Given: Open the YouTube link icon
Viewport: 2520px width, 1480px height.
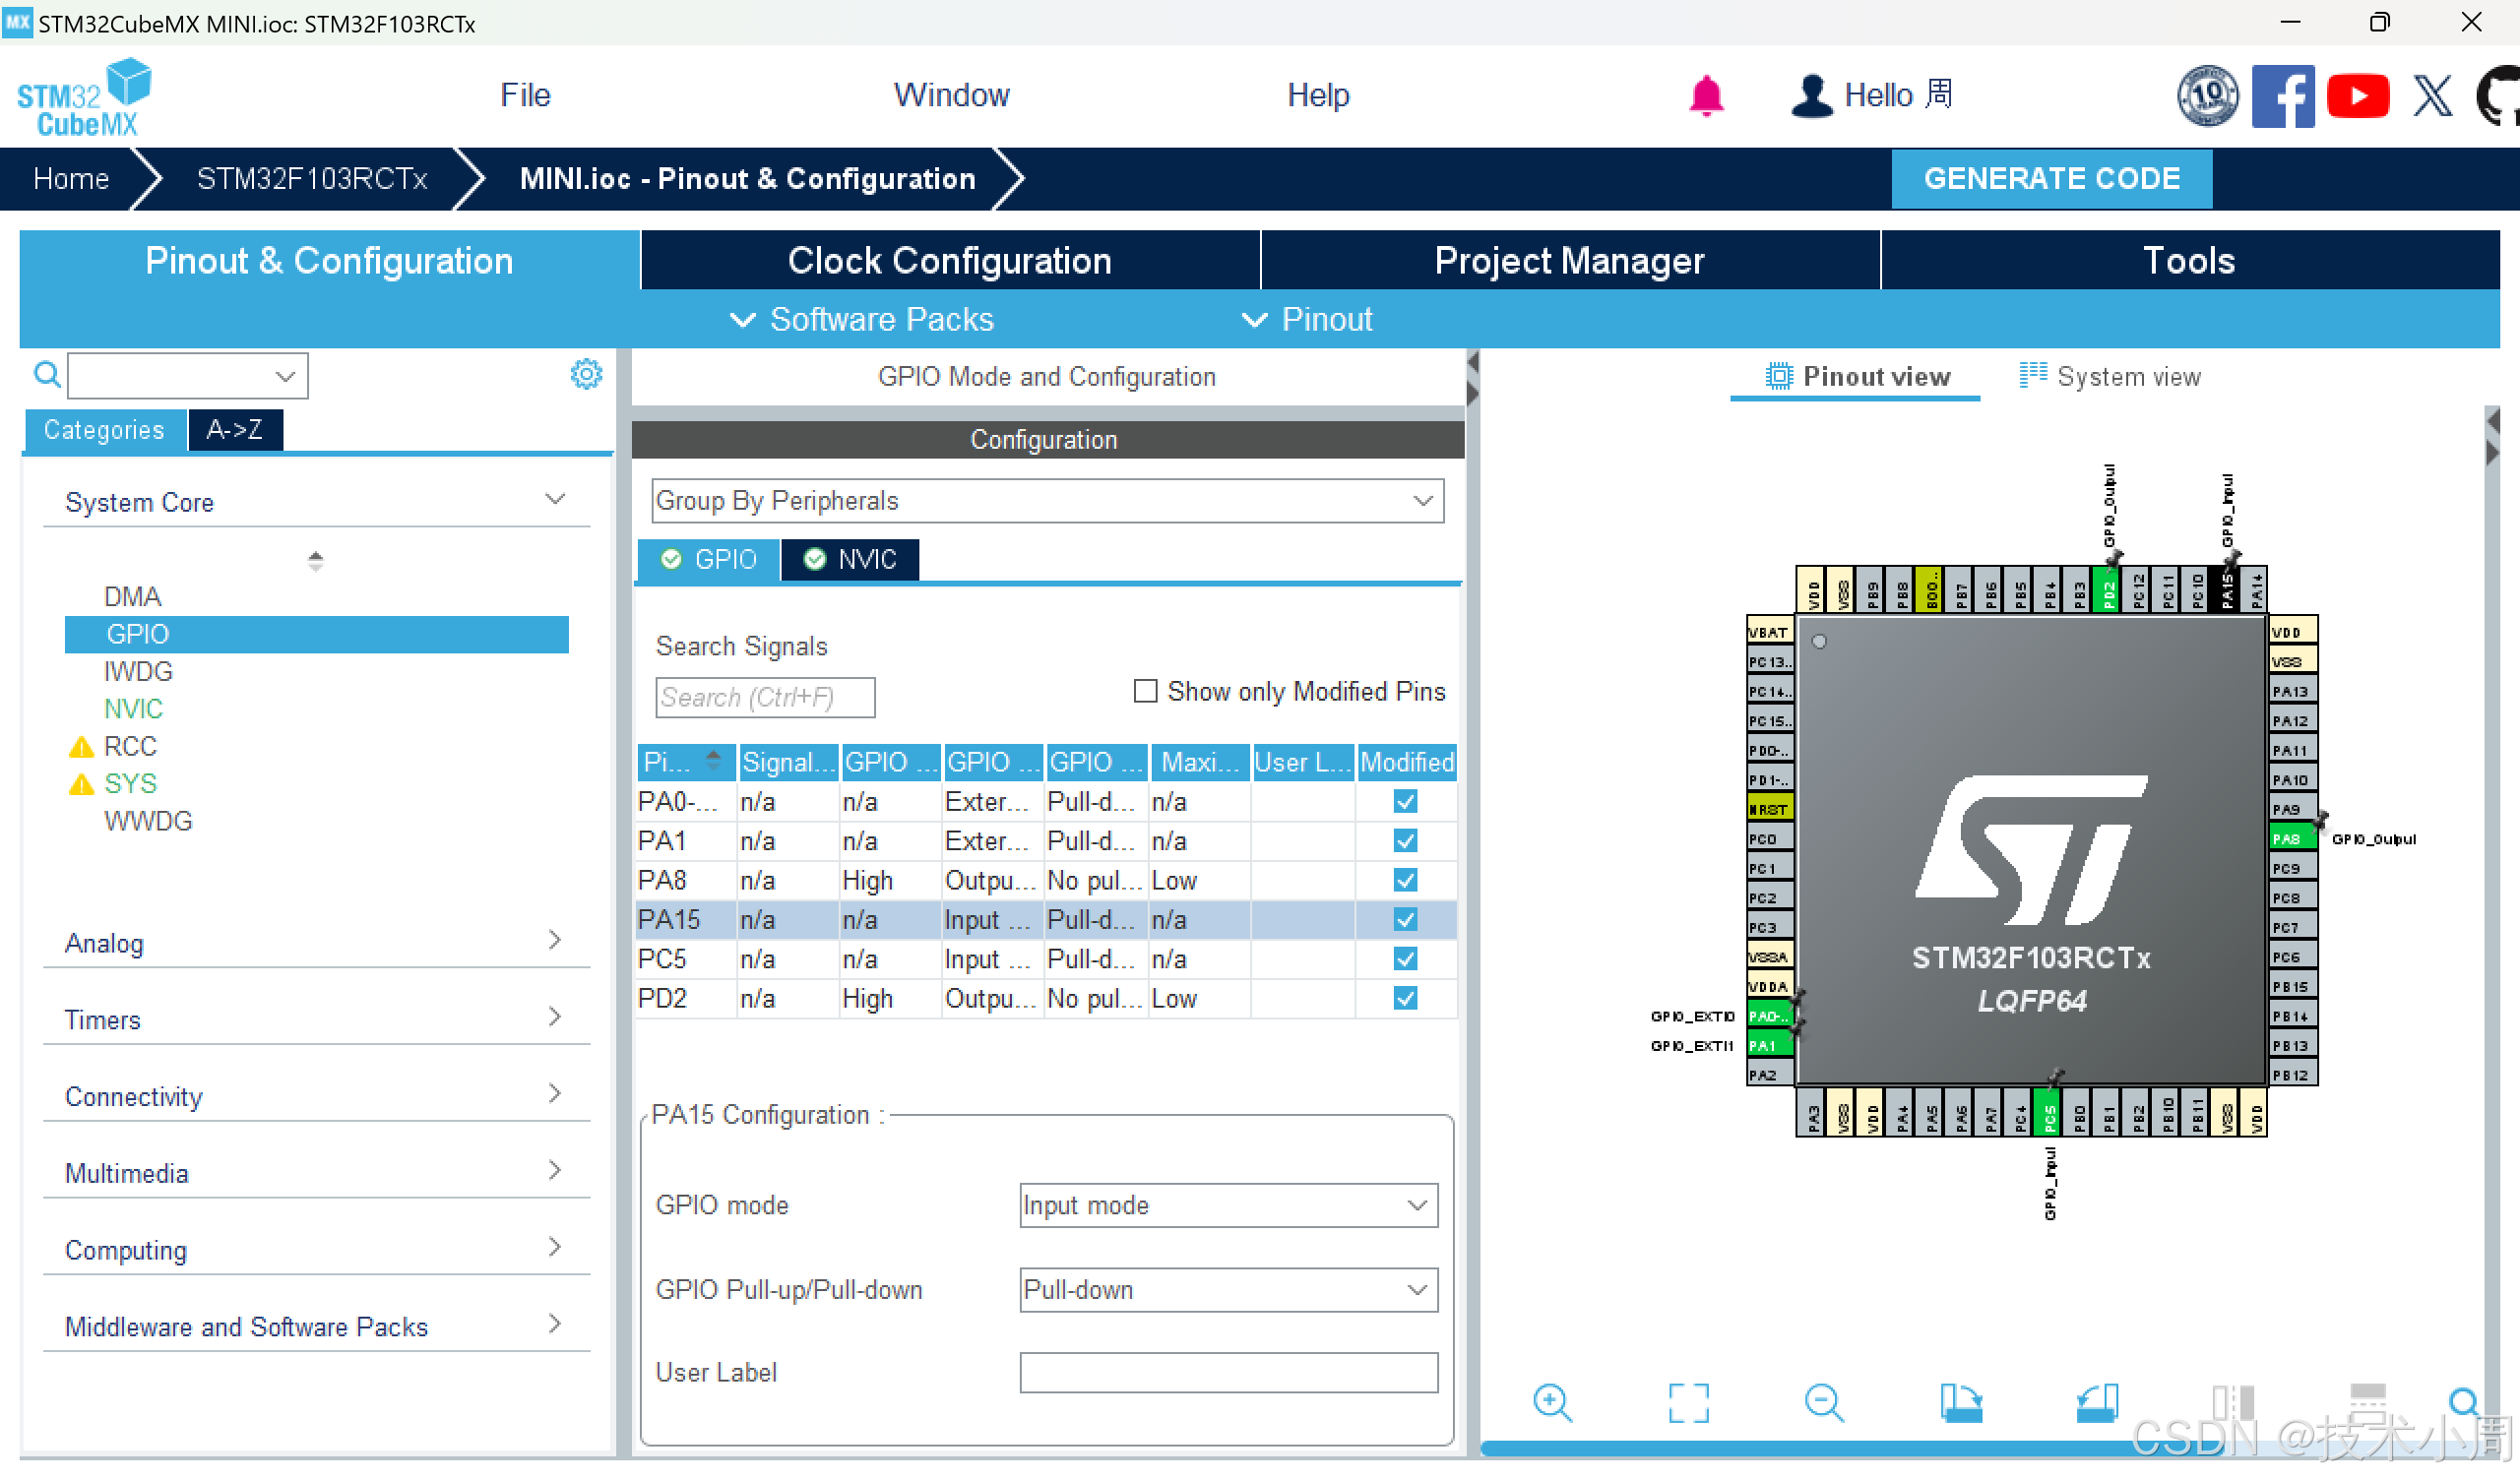Looking at the screenshot, I should tap(2357, 97).
